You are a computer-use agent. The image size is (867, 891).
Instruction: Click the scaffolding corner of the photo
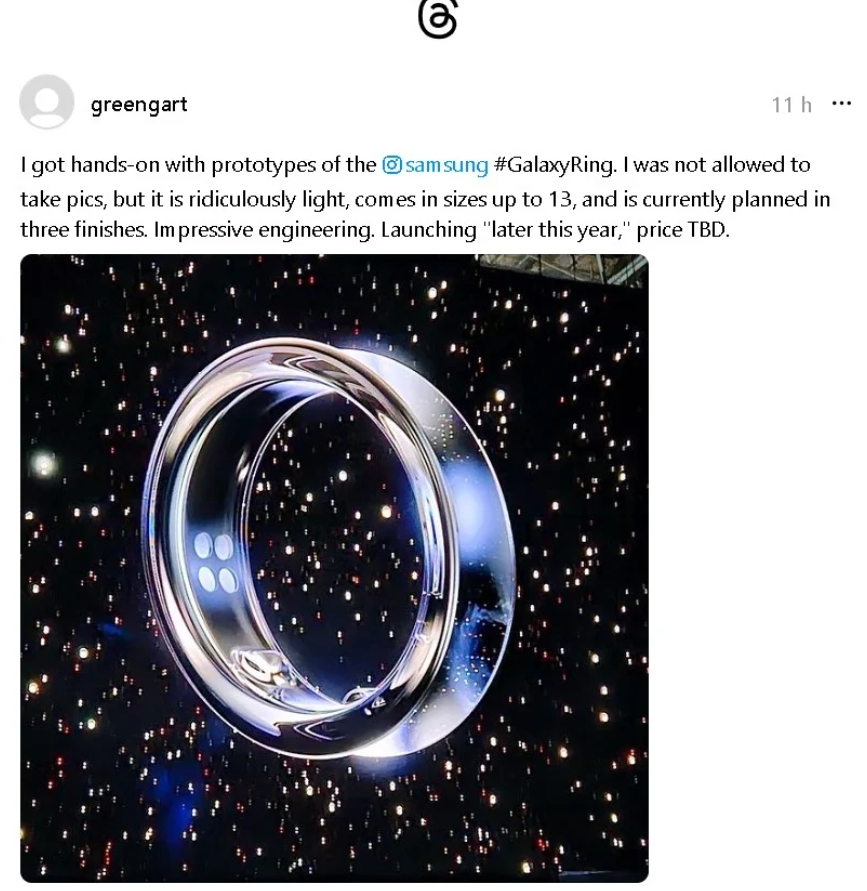(562, 267)
